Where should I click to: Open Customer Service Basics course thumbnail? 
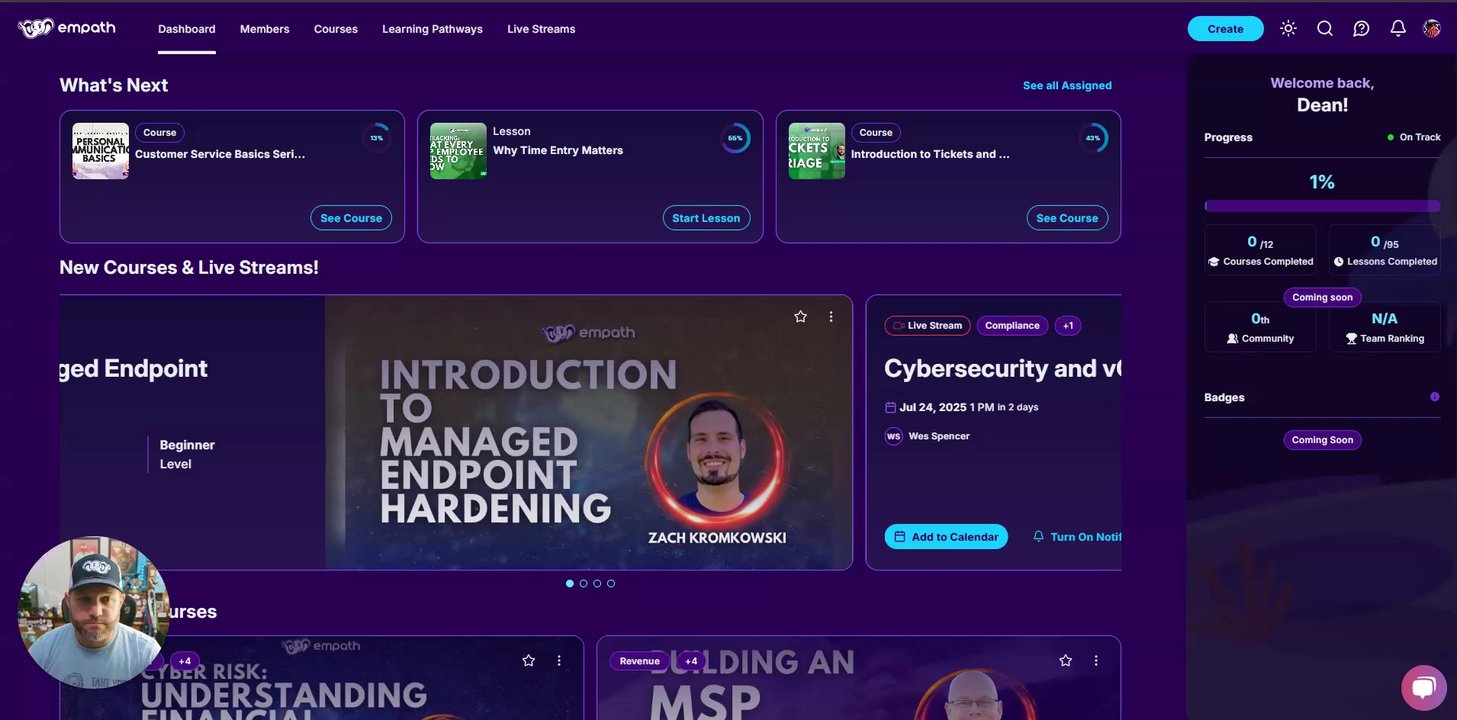(x=100, y=151)
